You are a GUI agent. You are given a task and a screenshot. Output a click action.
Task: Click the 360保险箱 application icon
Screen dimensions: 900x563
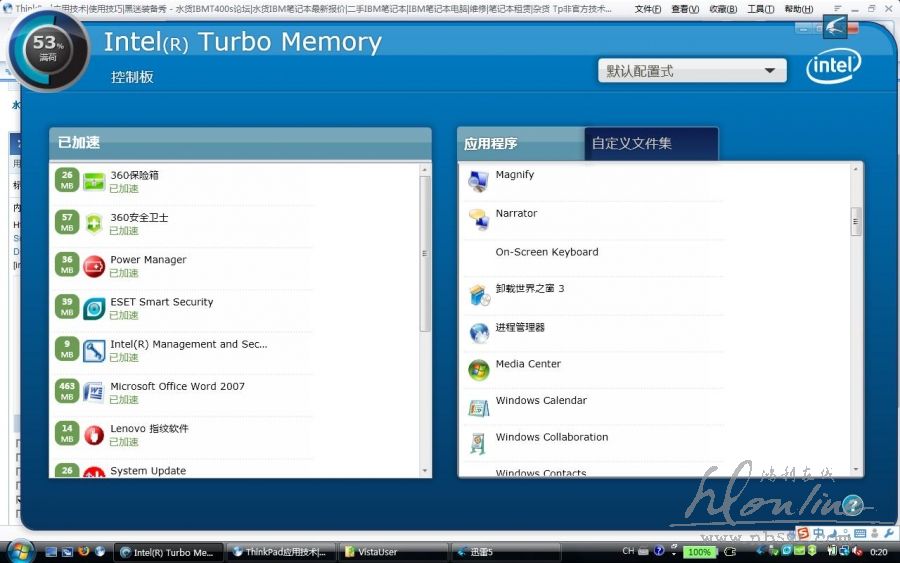pos(94,182)
